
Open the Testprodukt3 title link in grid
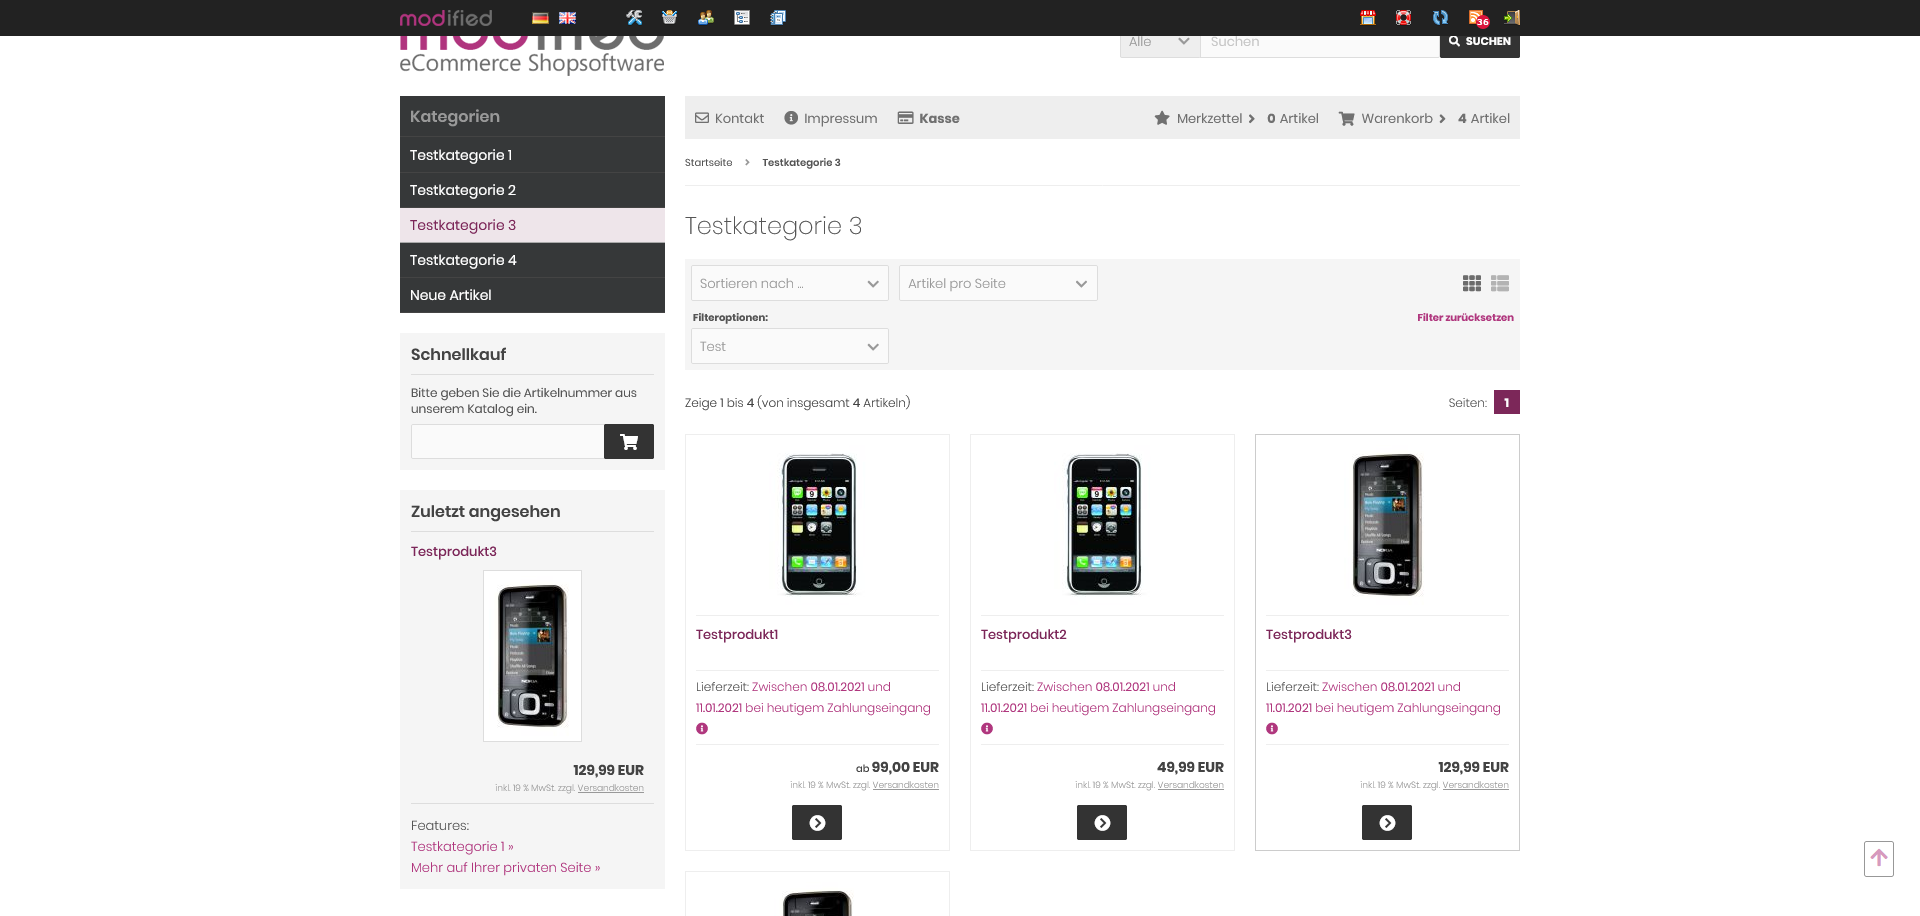[x=1309, y=635]
